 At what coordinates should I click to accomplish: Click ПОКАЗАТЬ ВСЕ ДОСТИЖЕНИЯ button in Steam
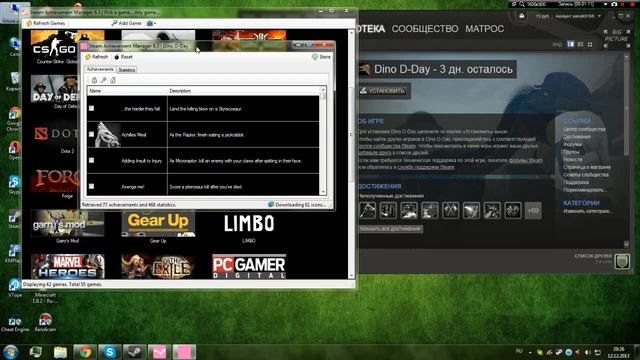(390, 229)
